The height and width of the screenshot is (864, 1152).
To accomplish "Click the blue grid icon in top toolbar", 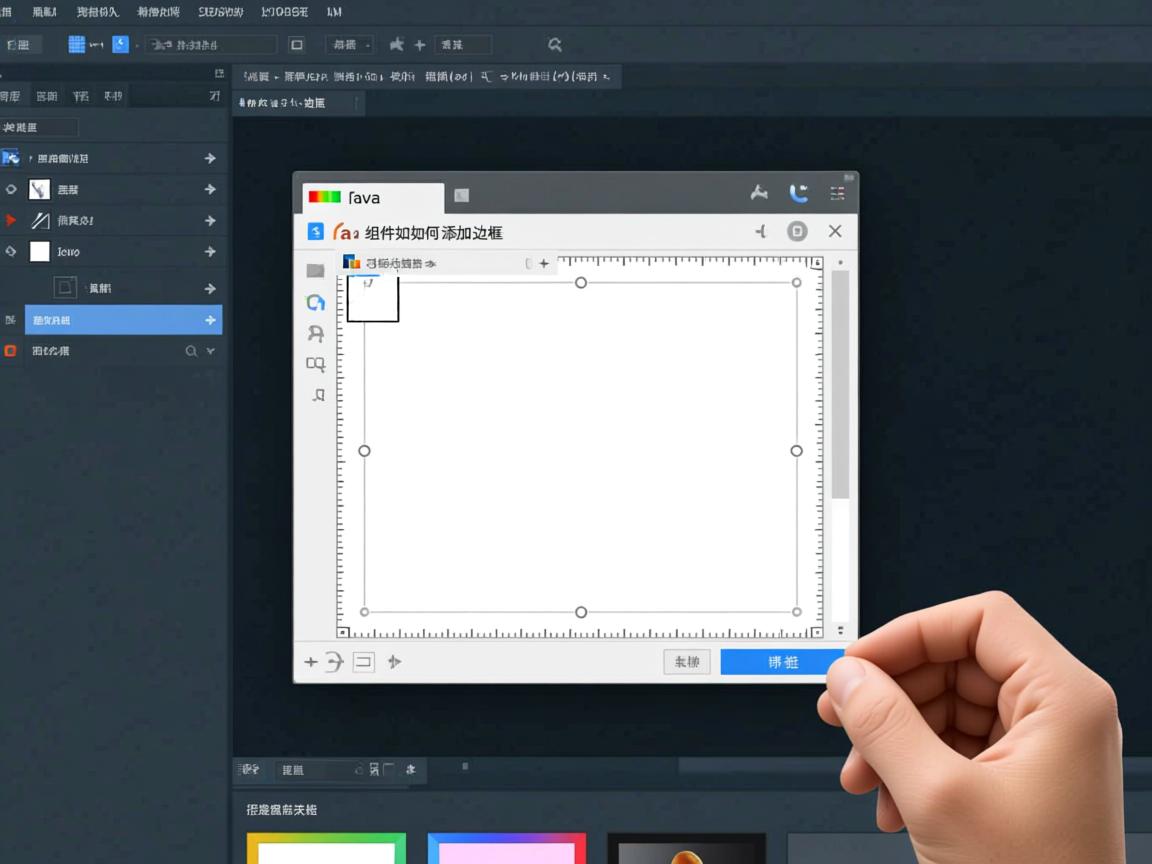I will click(76, 44).
